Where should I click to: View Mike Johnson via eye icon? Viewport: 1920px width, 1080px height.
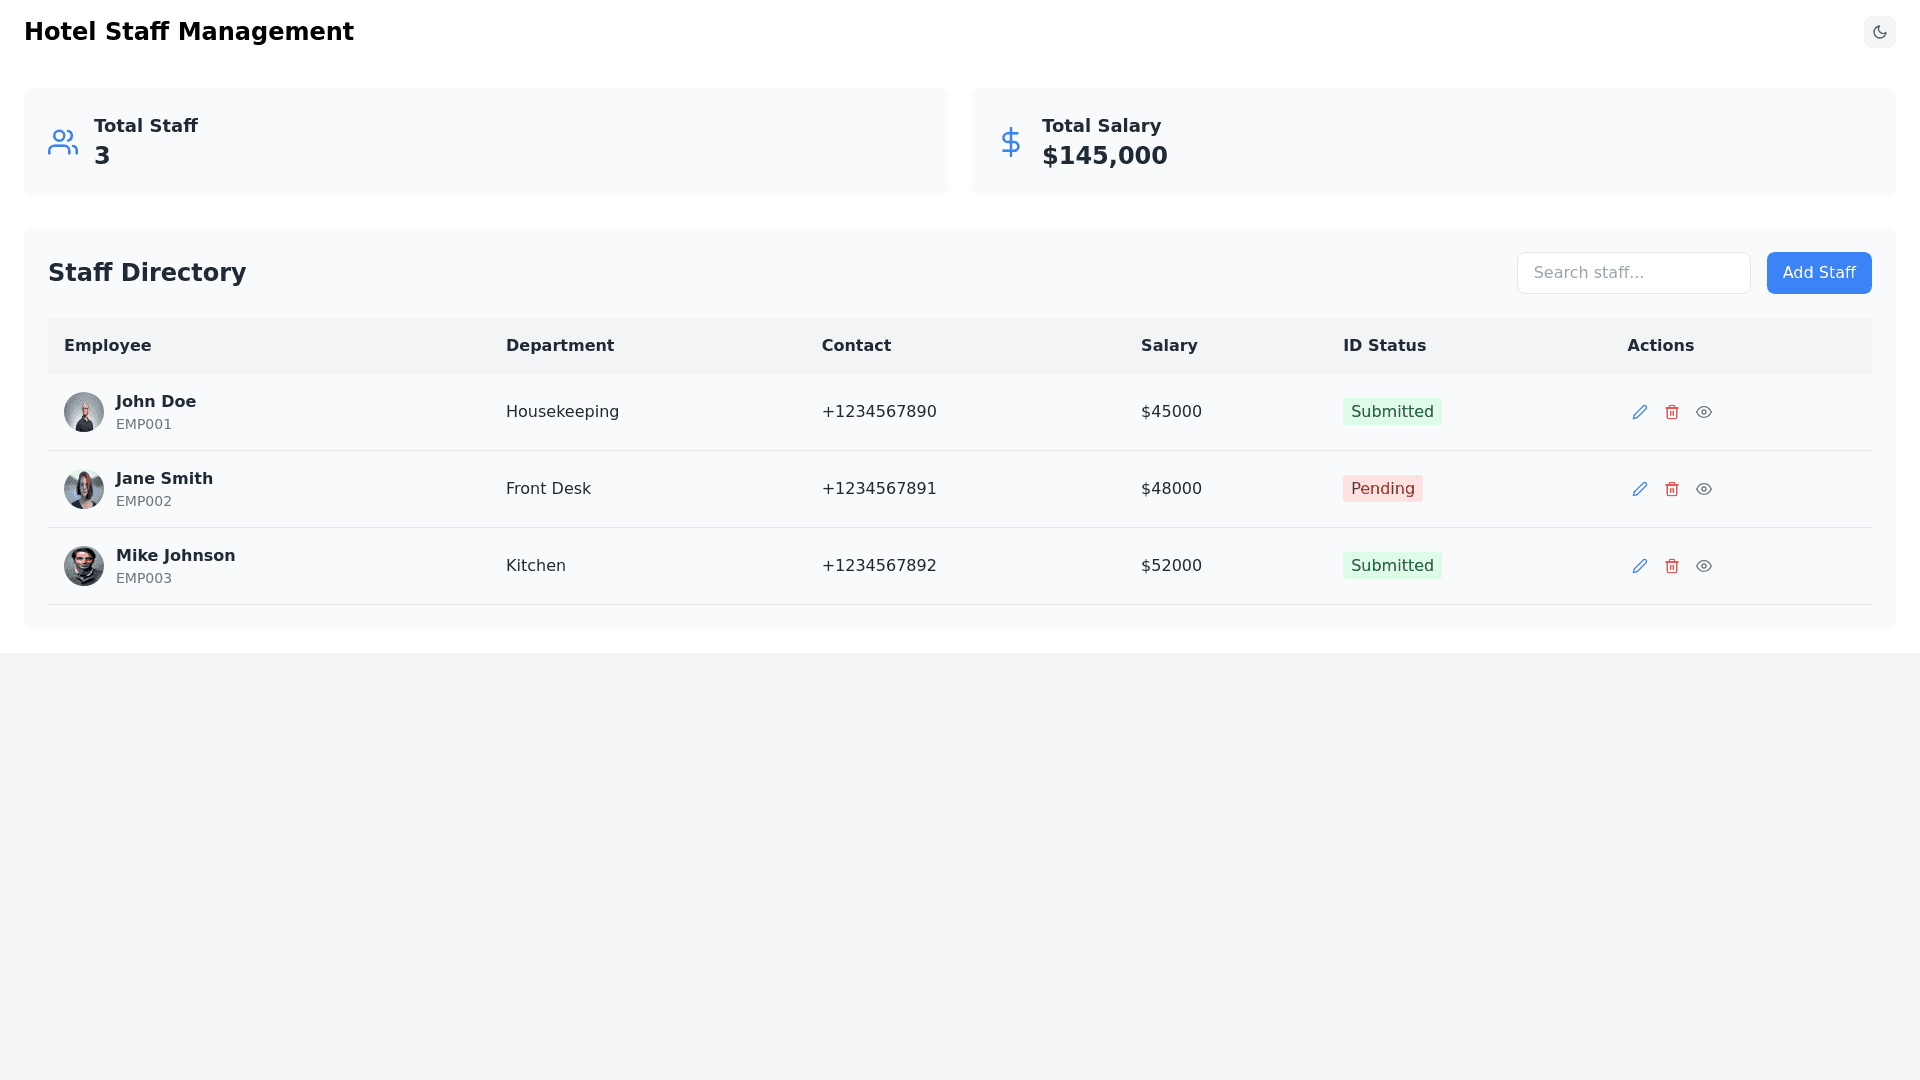[1704, 566]
